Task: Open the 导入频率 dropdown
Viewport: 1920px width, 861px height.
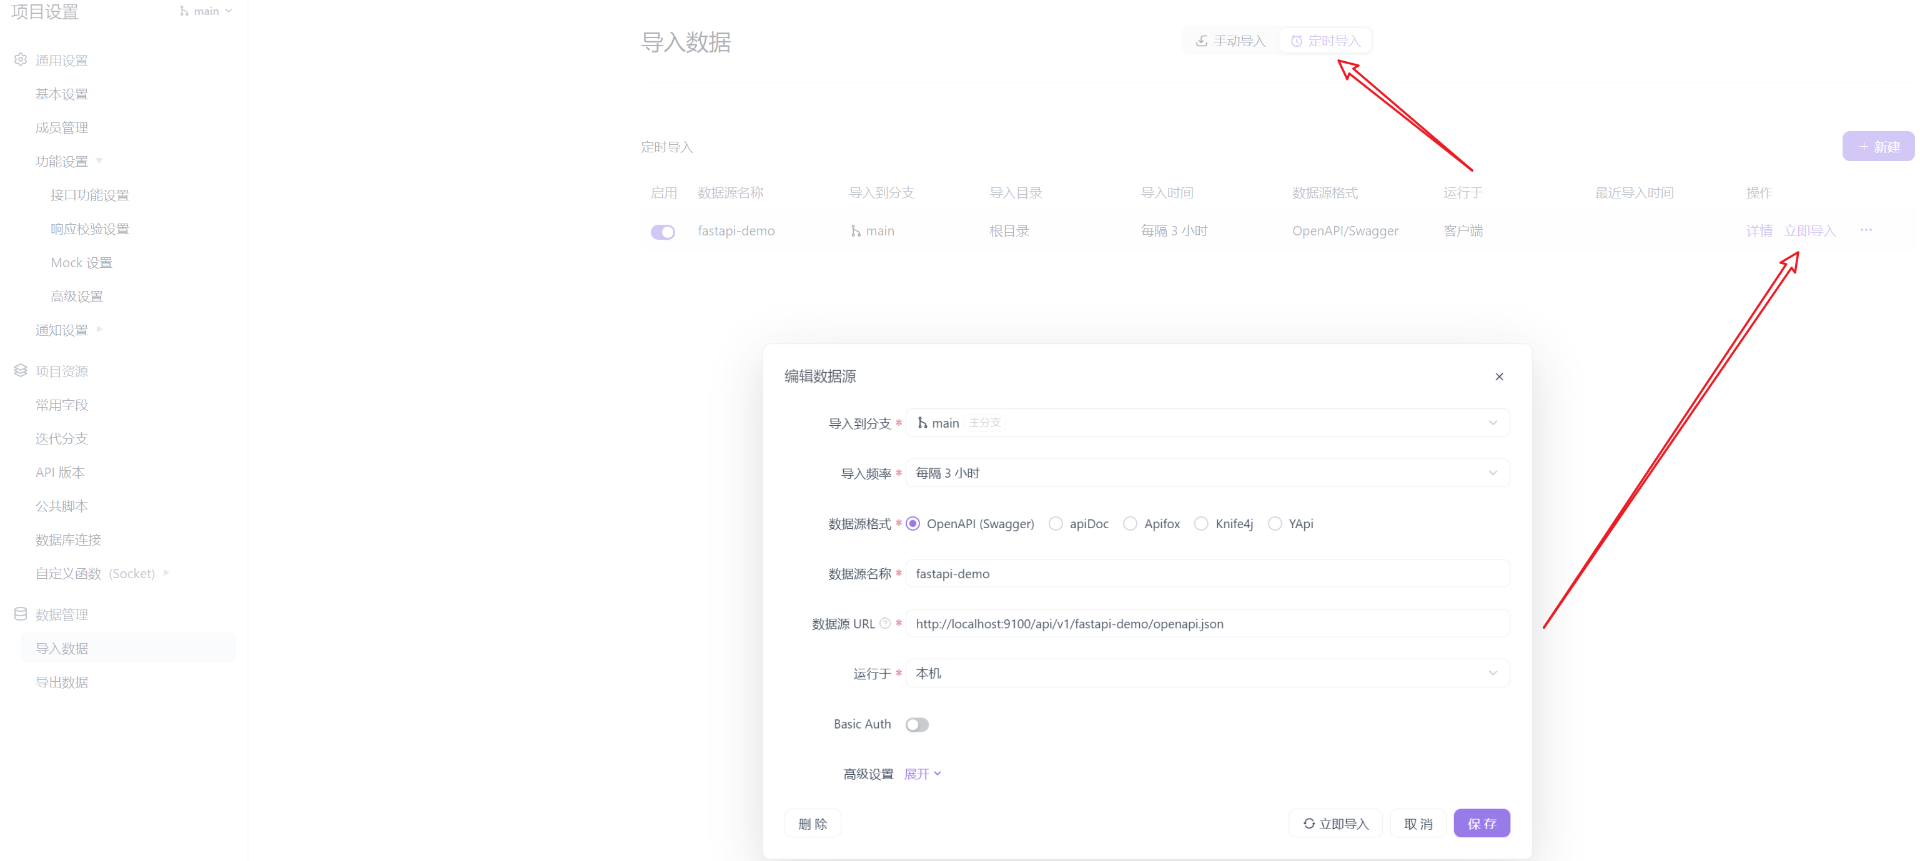Action: coord(1206,473)
